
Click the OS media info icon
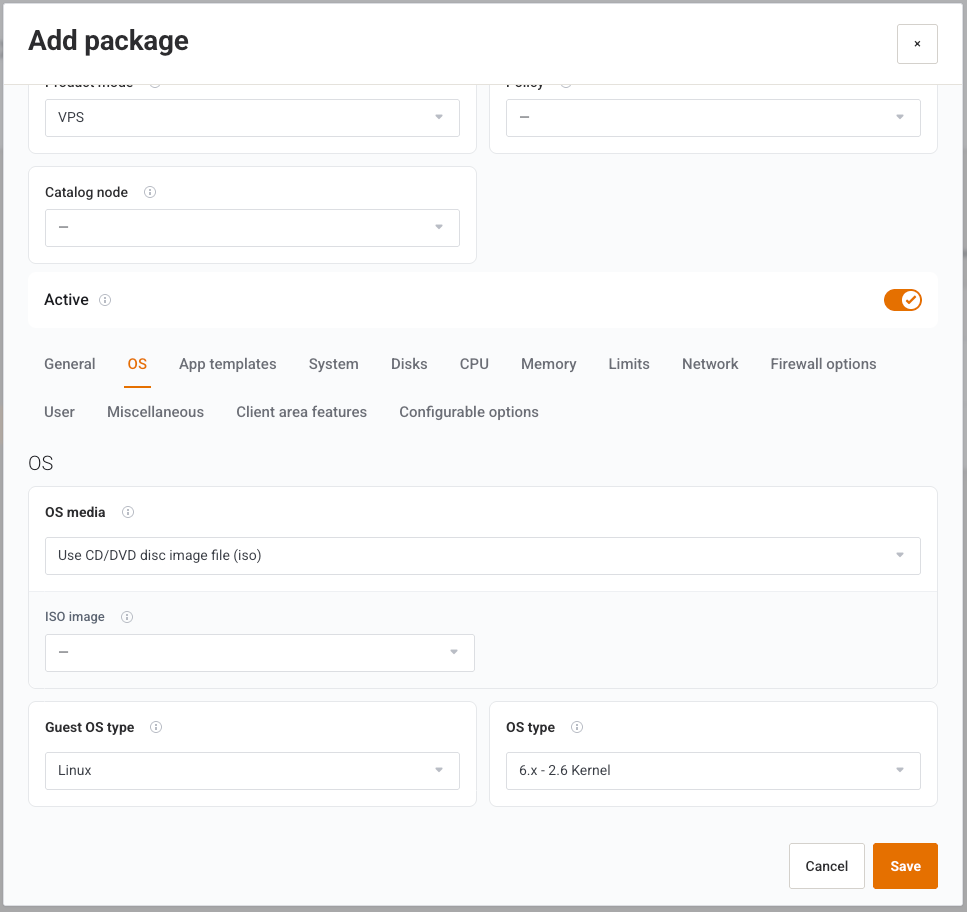coord(128,512)
